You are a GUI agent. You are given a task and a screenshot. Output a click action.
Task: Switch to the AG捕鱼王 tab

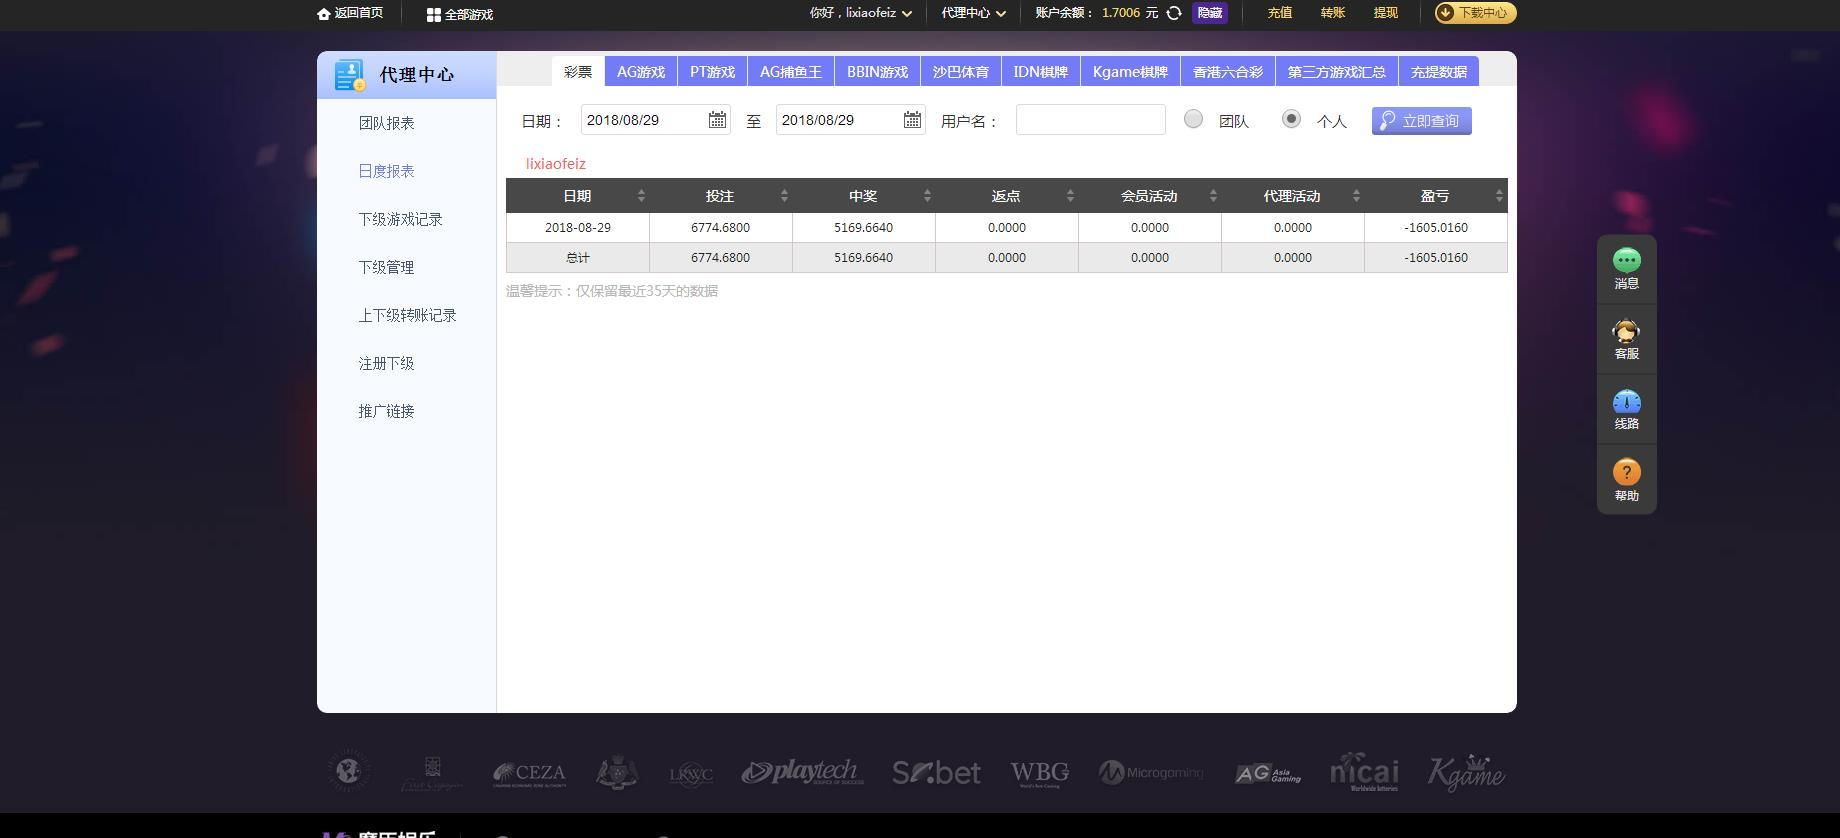tap(791, 72)
